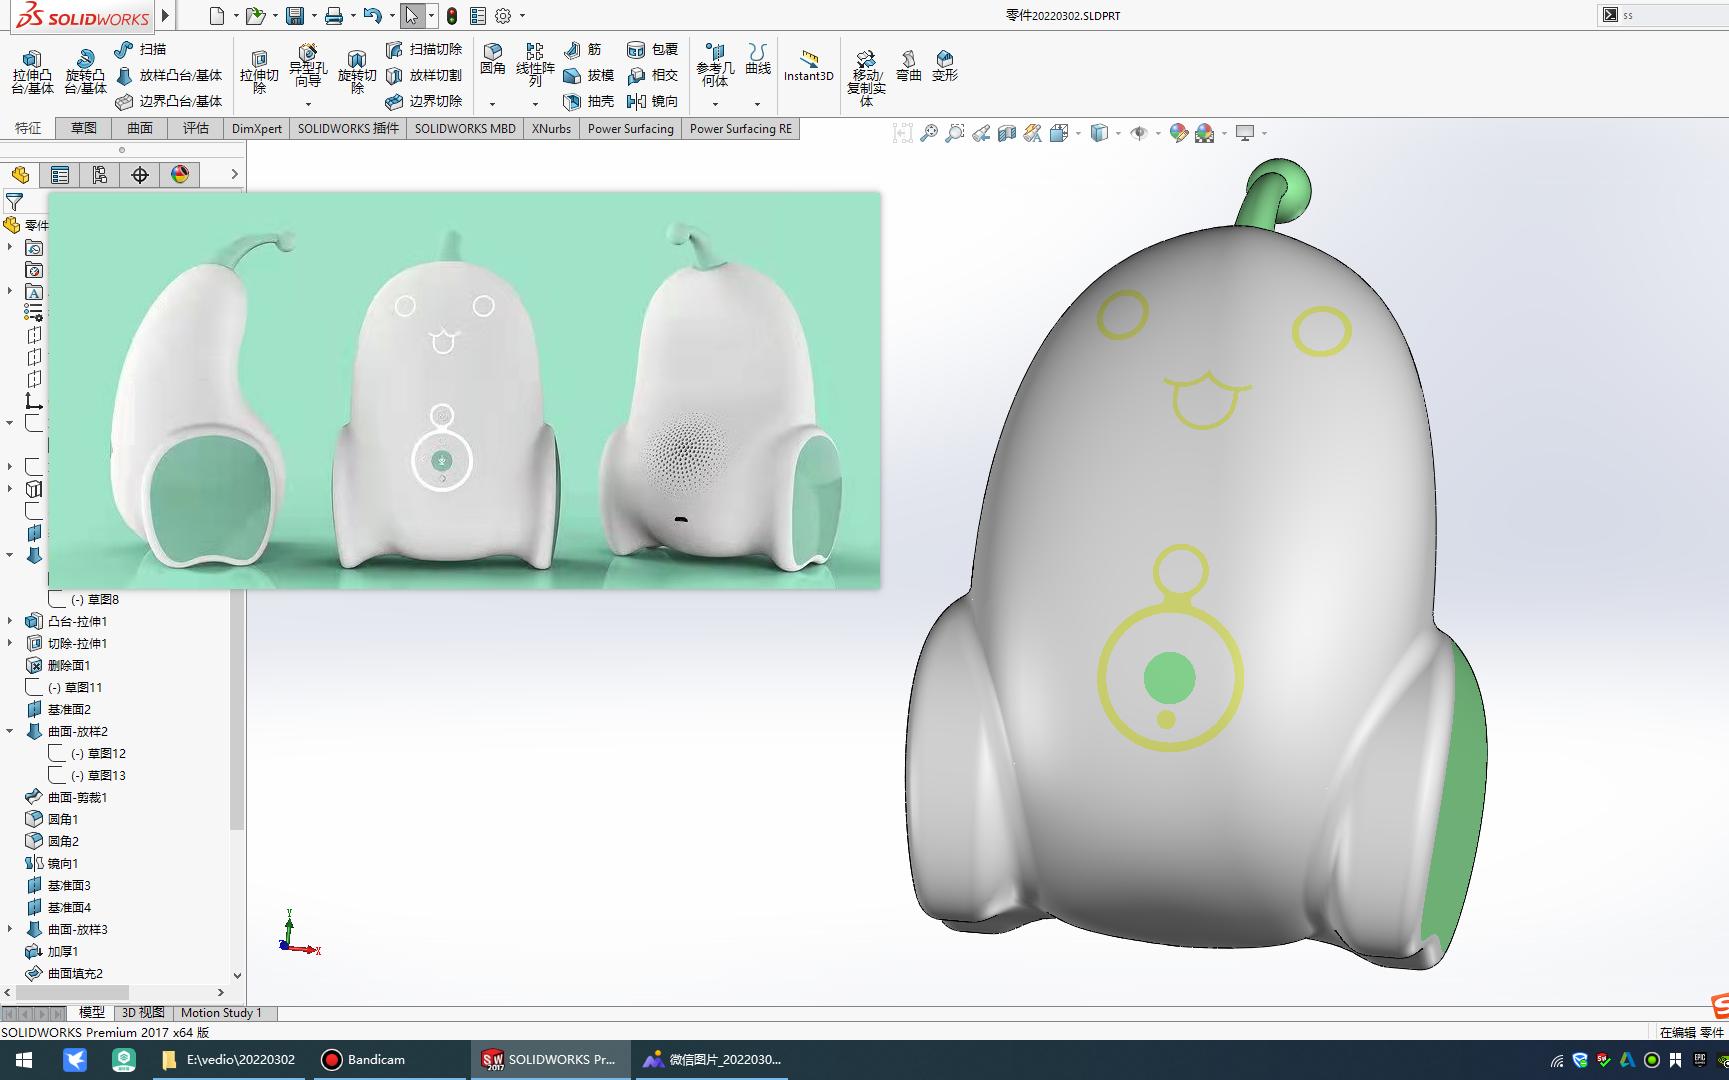This screenshot has width=1729, height=1080.
Task: Select the Mirror feature tool (镜向)
Action: tap(655, 101)
